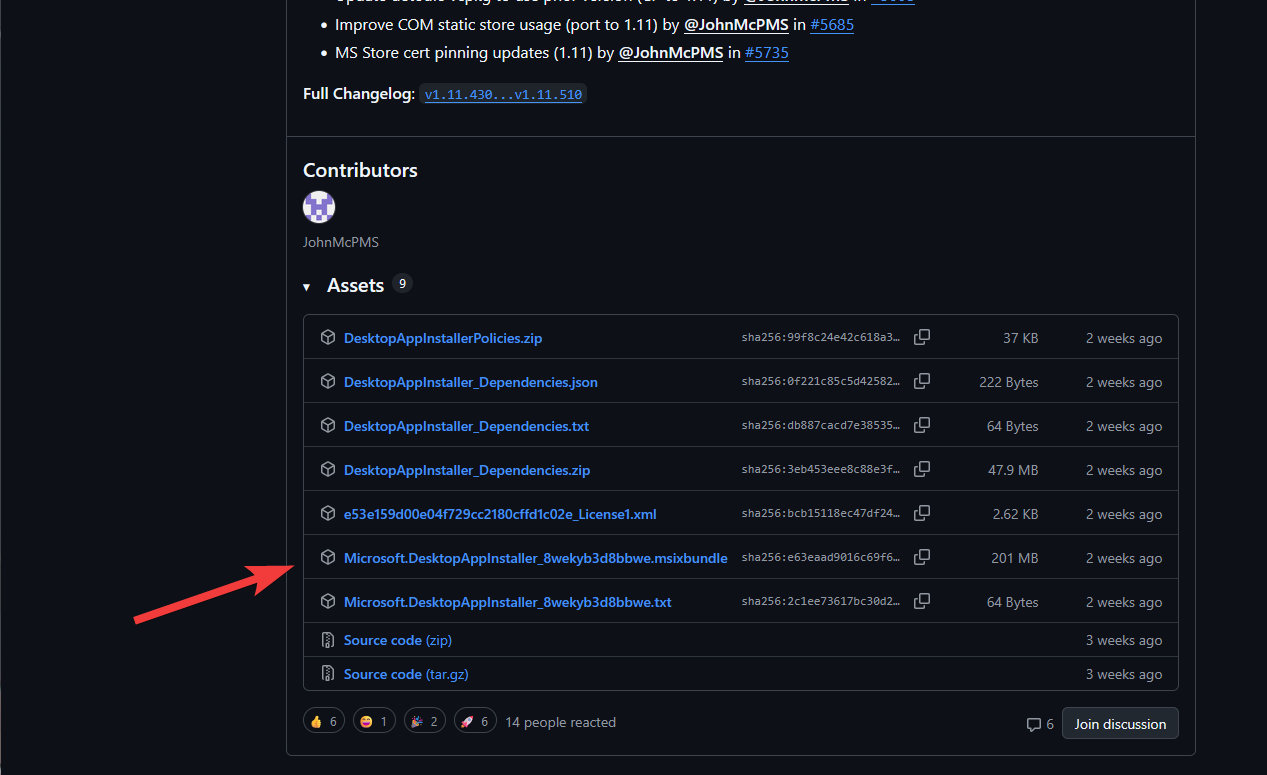Copy SHA256 hash for DesktopAppInstaller_Dependencies.json
1267x775 pixels.
[922, 381]
